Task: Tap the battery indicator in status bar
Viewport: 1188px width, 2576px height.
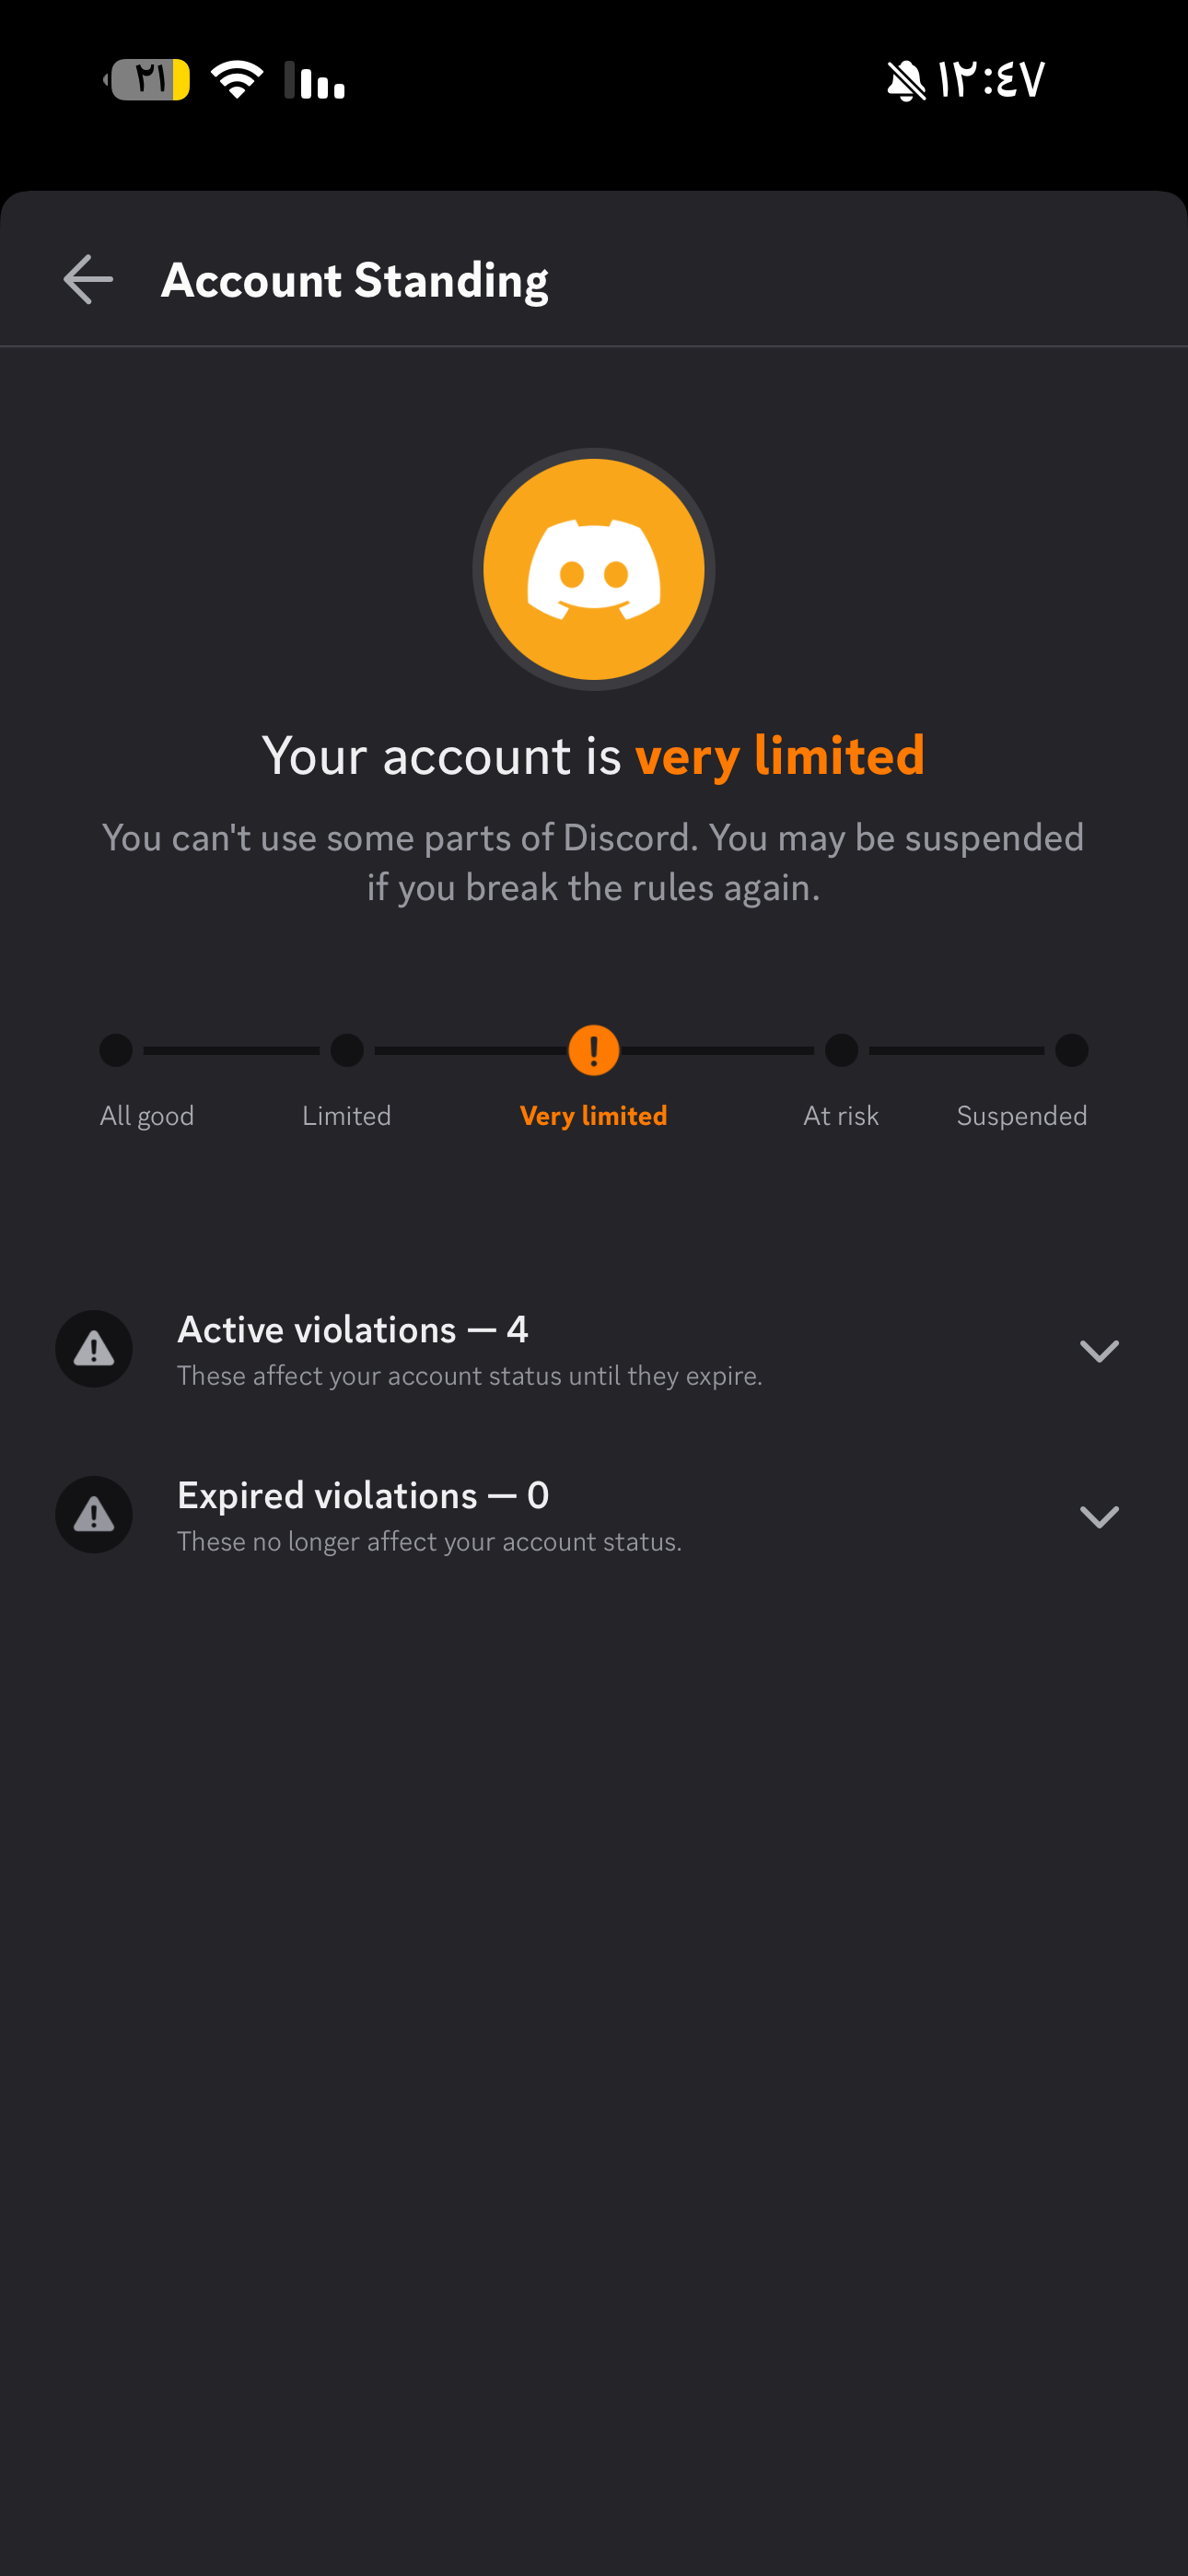Action: coord(147,79)
